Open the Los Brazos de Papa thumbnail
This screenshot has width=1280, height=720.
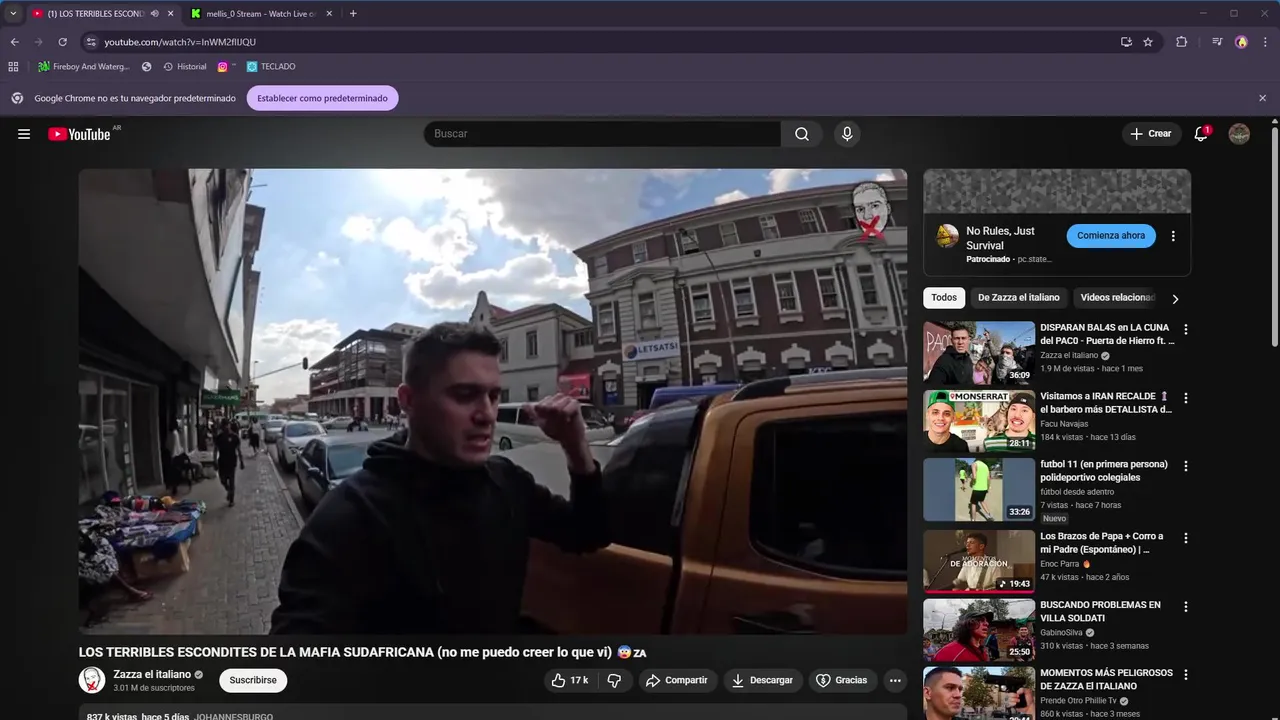pos(979,561)
